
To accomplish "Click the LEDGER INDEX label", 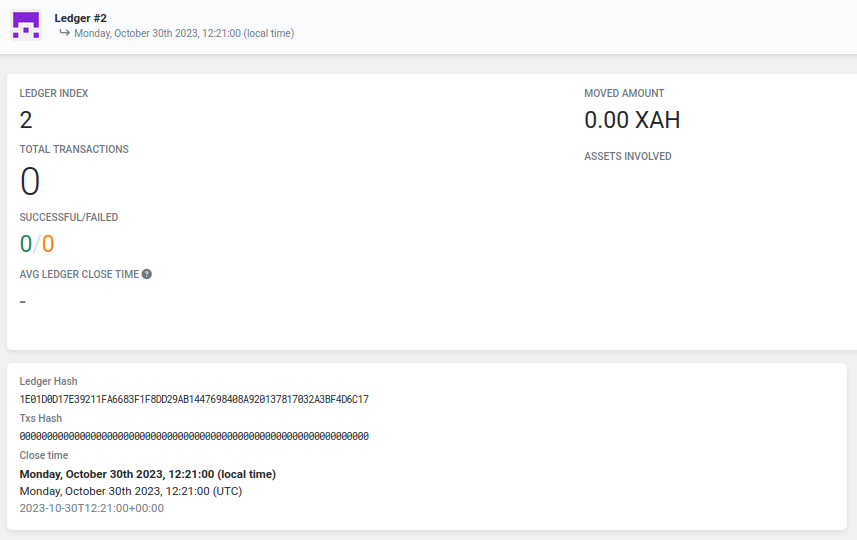I will (x=54, y=93).
